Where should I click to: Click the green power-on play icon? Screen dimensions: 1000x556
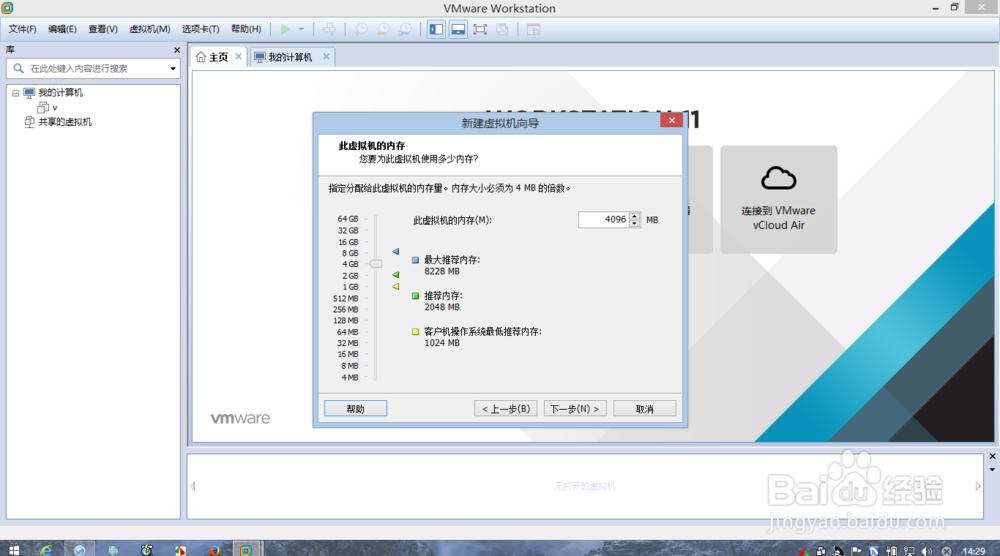(x=286, y=29)
